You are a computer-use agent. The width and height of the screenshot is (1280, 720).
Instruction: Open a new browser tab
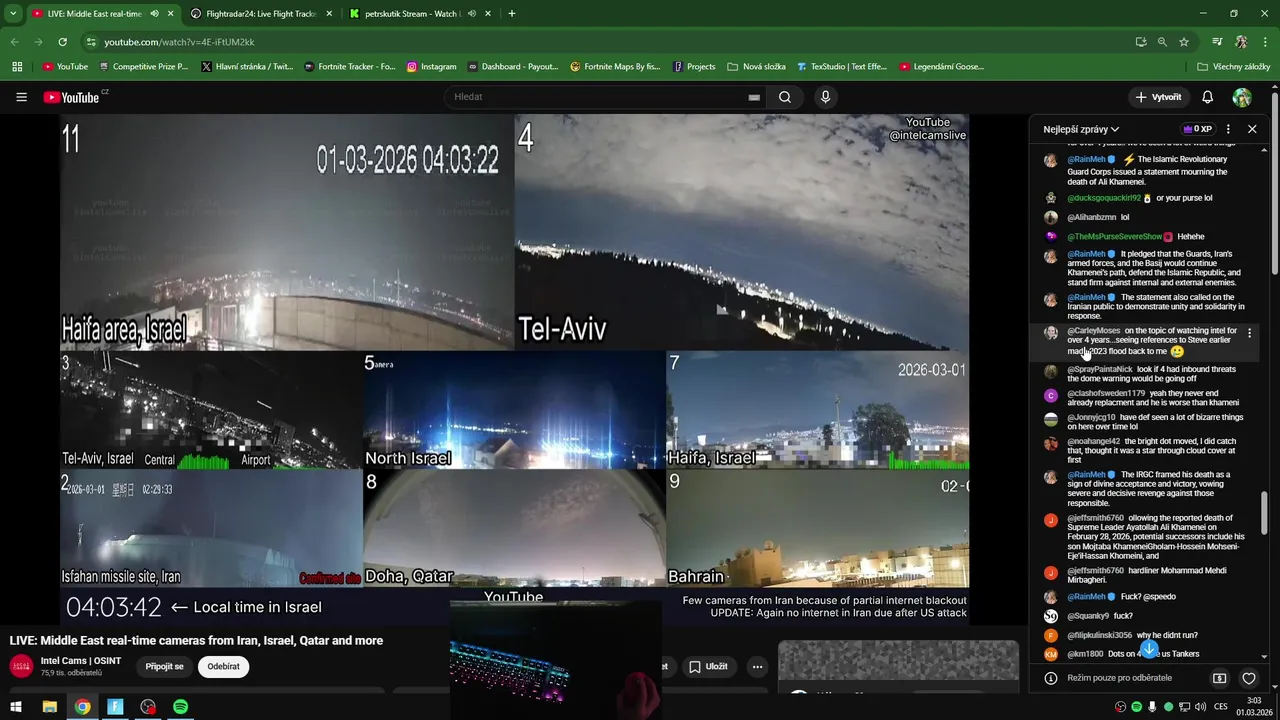(x=512, y=14)
